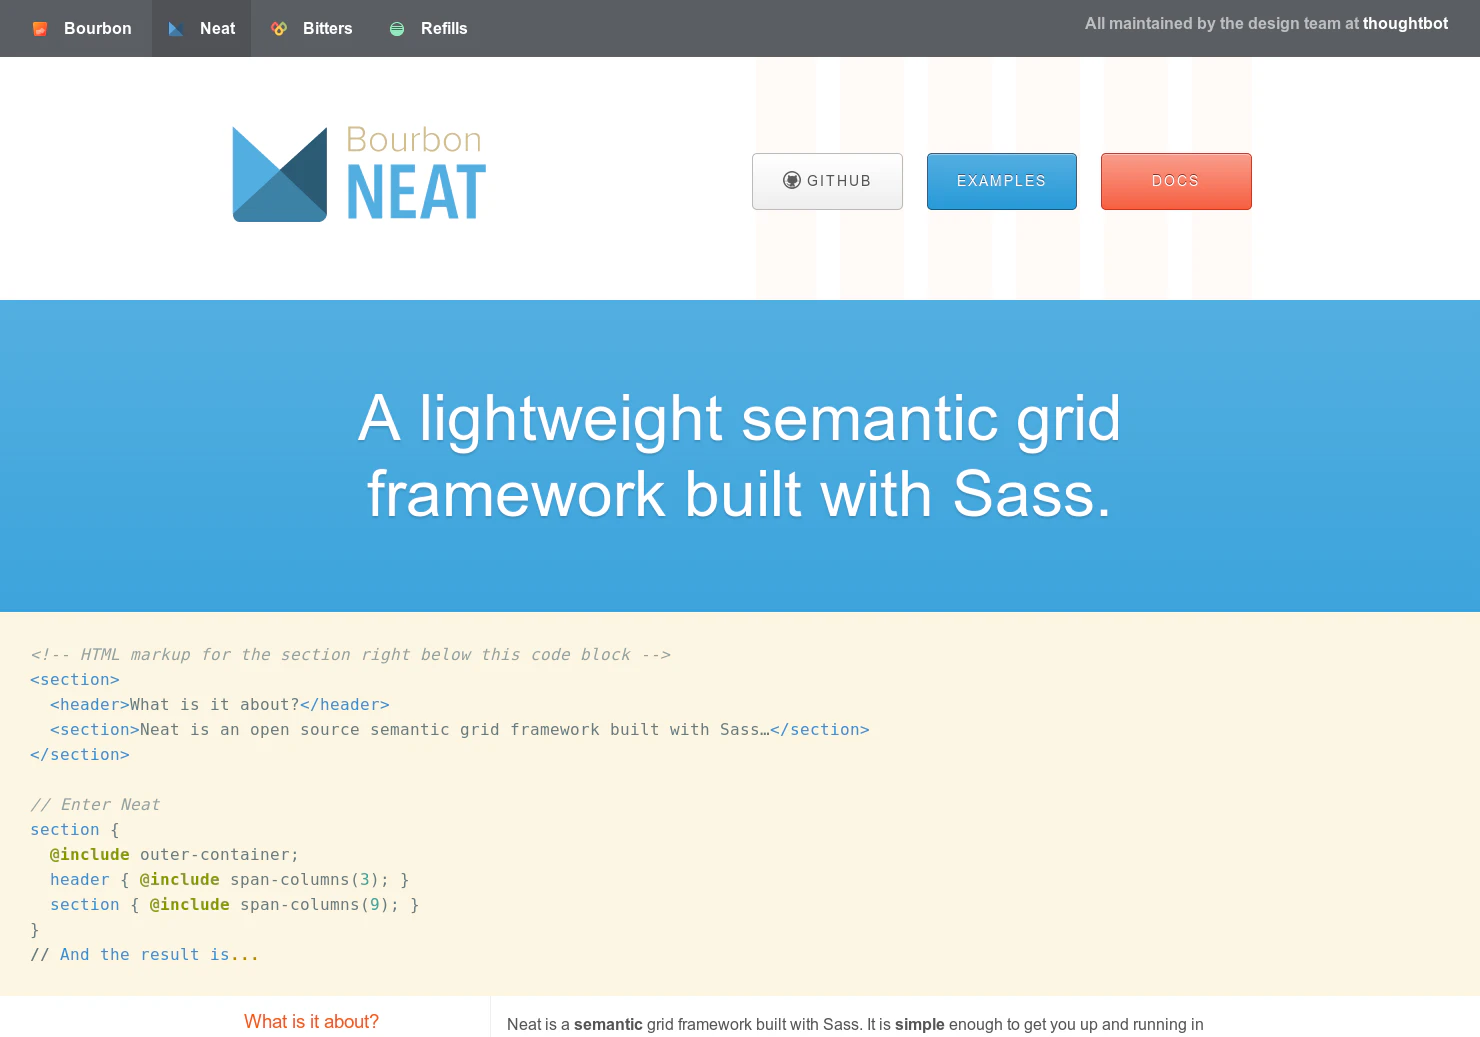Open the Bourbon nav item
This screenshot has height=1037, width=1480.
82,28
